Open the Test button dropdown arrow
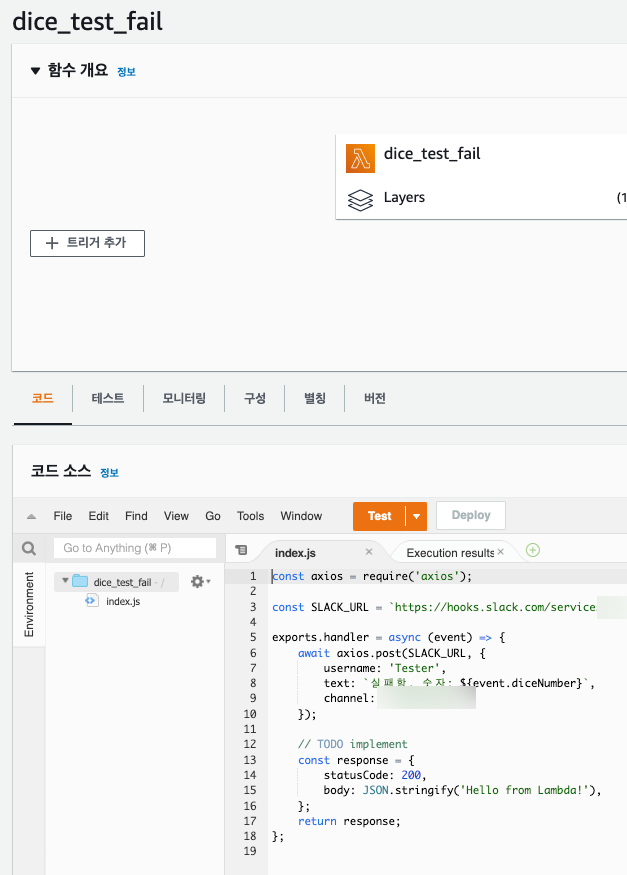The width and height of the screenshot is (627, 875). point(416,516)
